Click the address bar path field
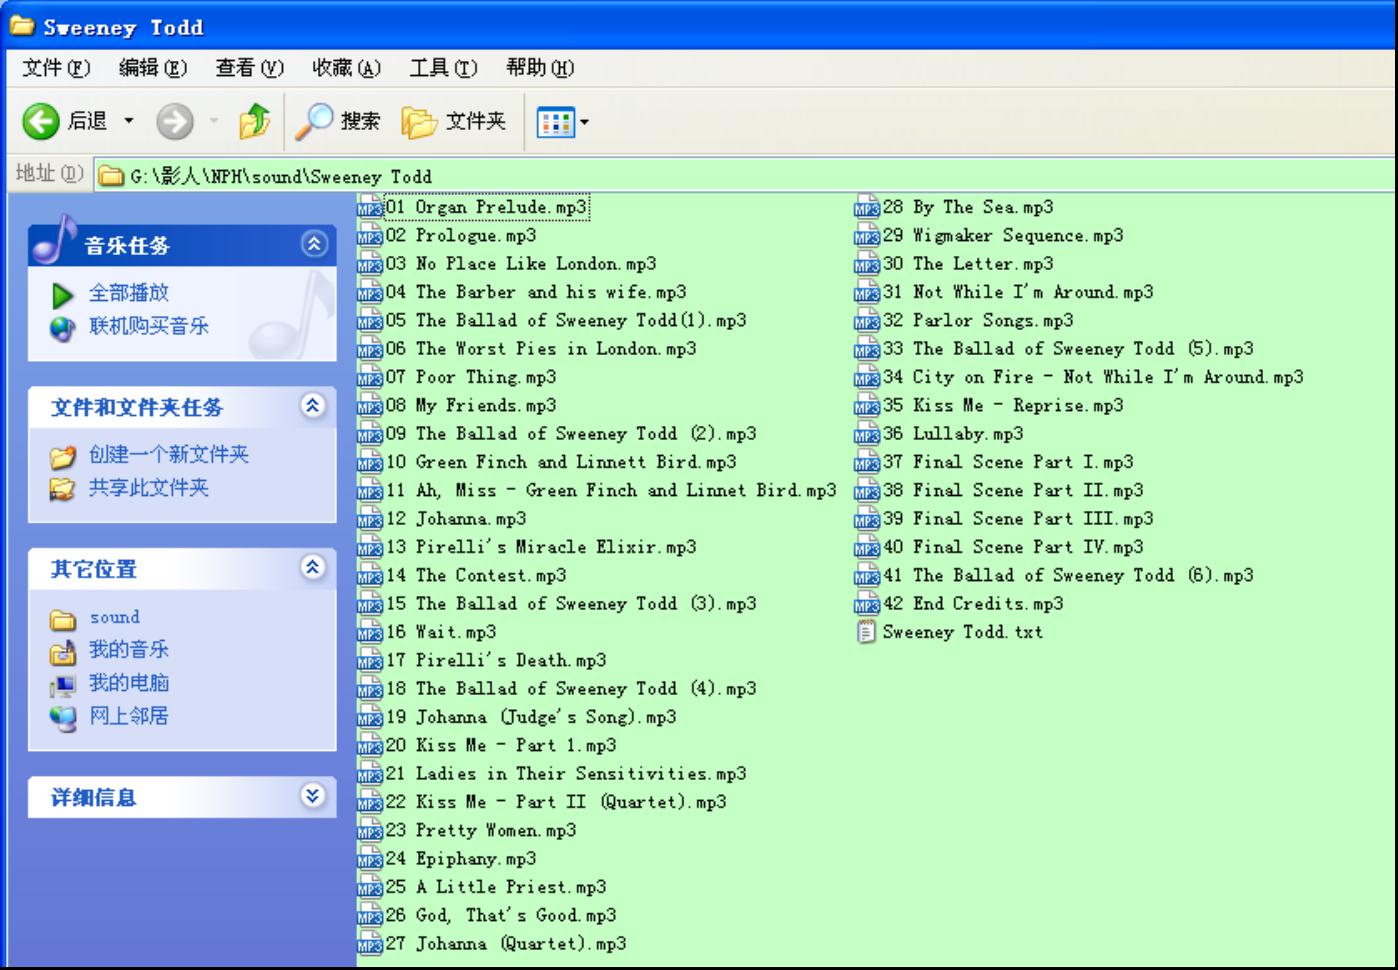The height and width of the screenshot is (970, 1398). [745, 177]
